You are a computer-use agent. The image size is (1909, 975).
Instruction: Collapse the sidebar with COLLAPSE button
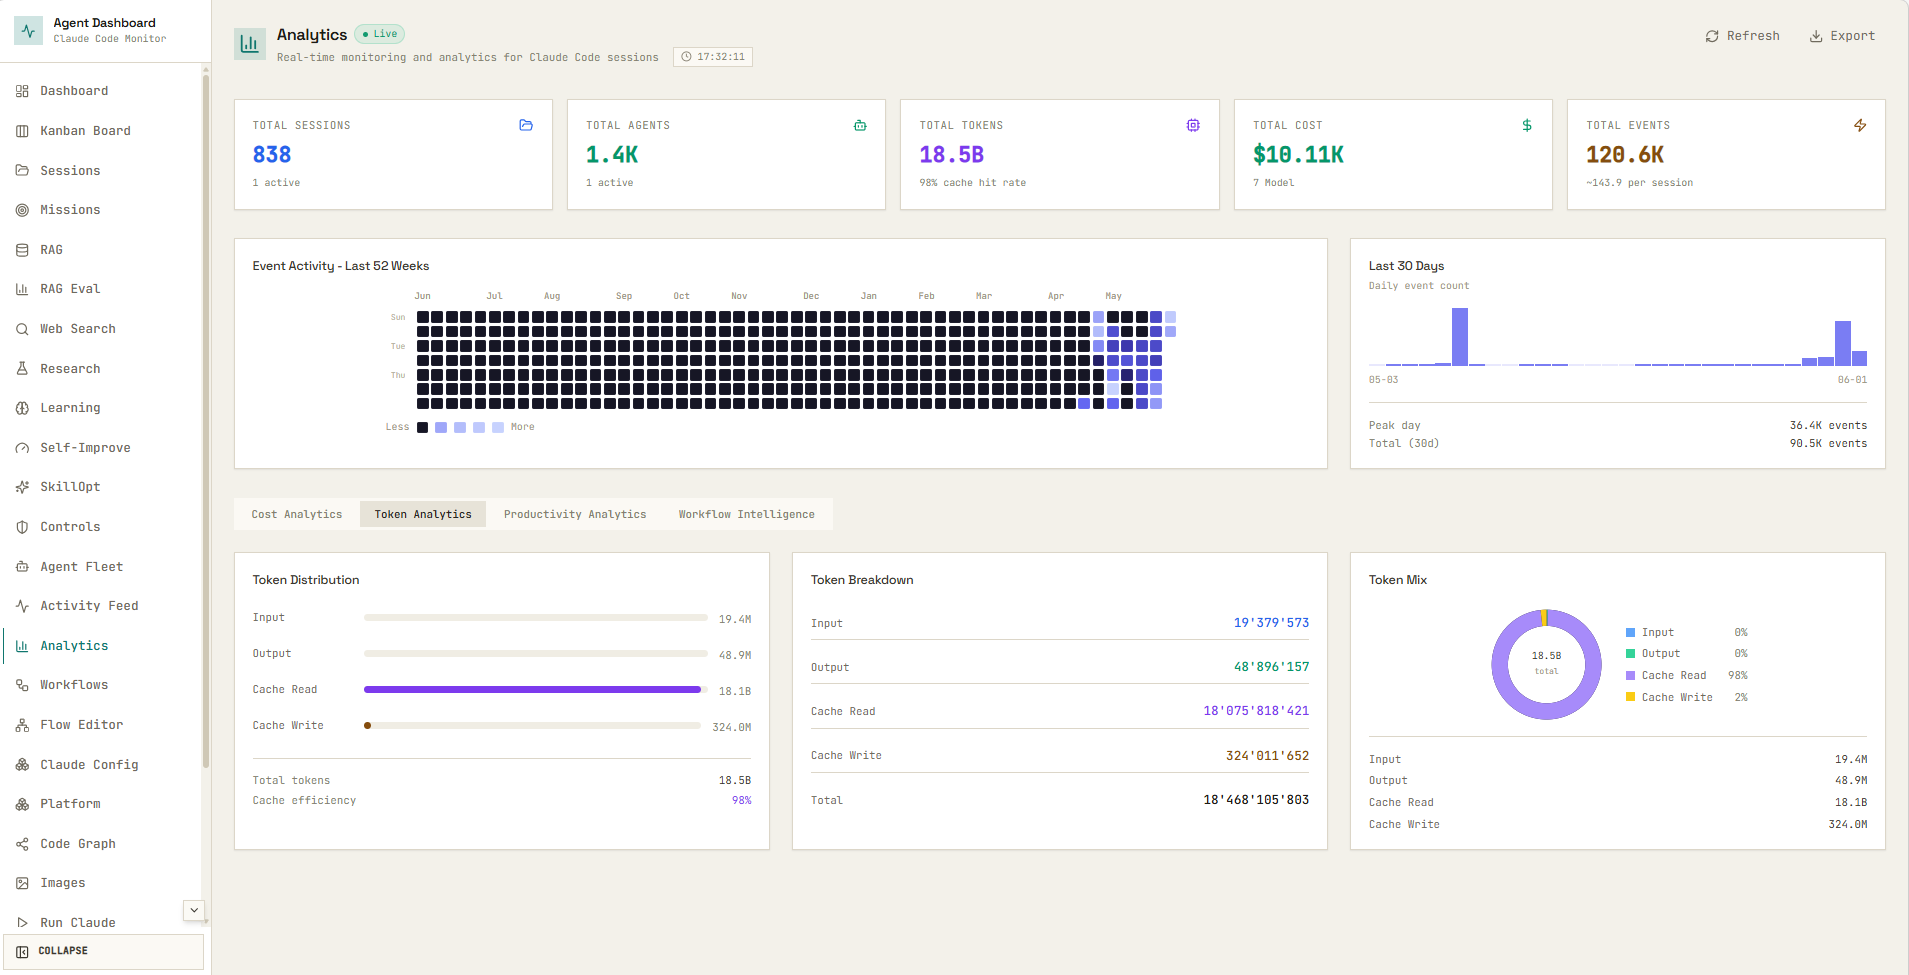(104, 951)
